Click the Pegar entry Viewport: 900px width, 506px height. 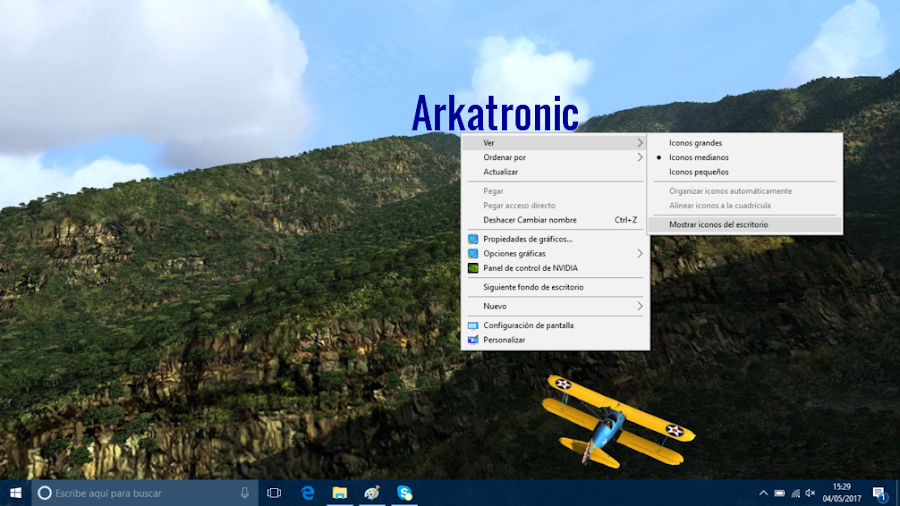(555, 191)
